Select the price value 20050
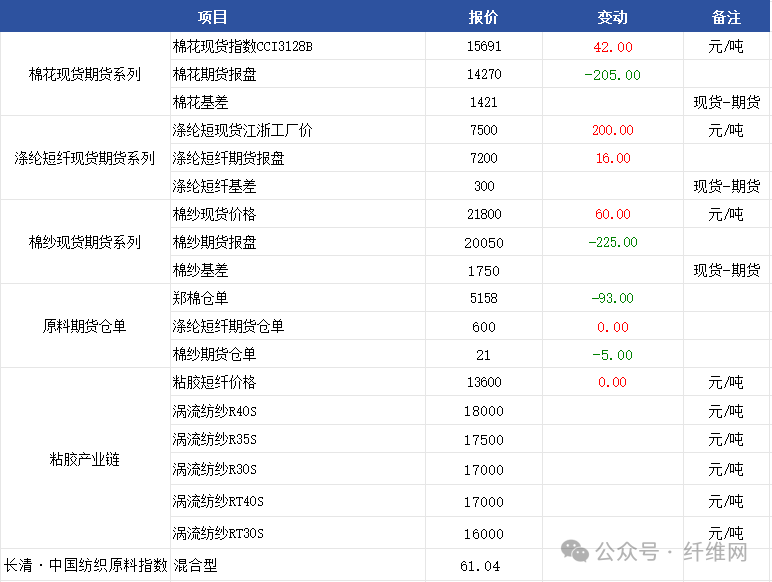Screen dimensions: 772x582 [x=484, y=243]
